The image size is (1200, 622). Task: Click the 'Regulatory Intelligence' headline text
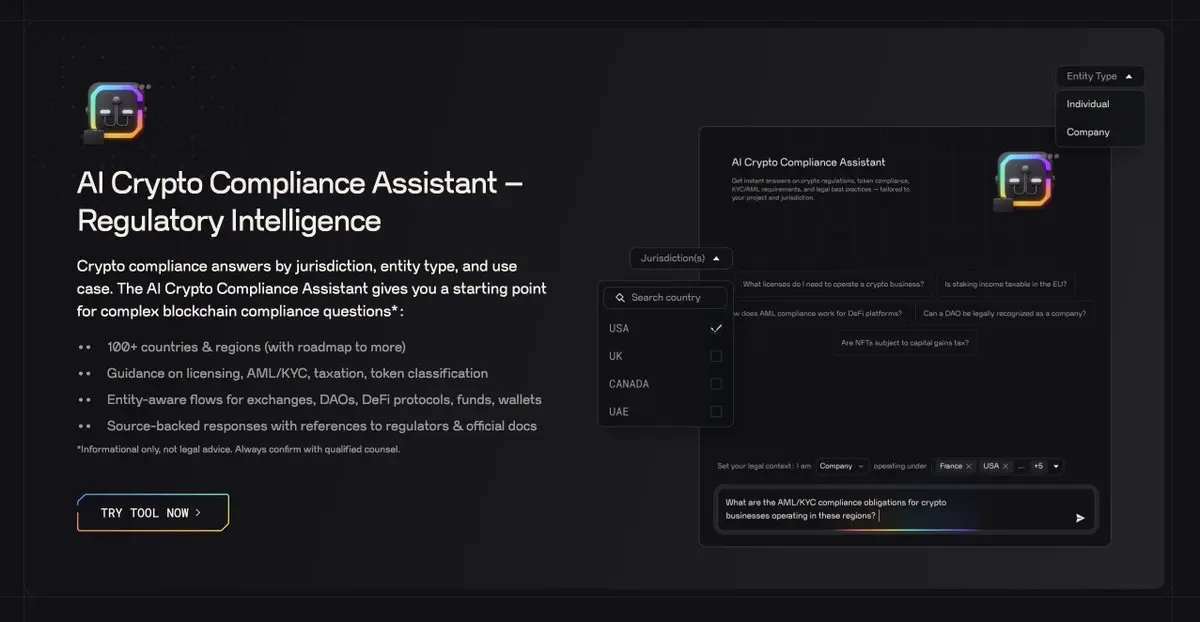[x=229, y=220]
